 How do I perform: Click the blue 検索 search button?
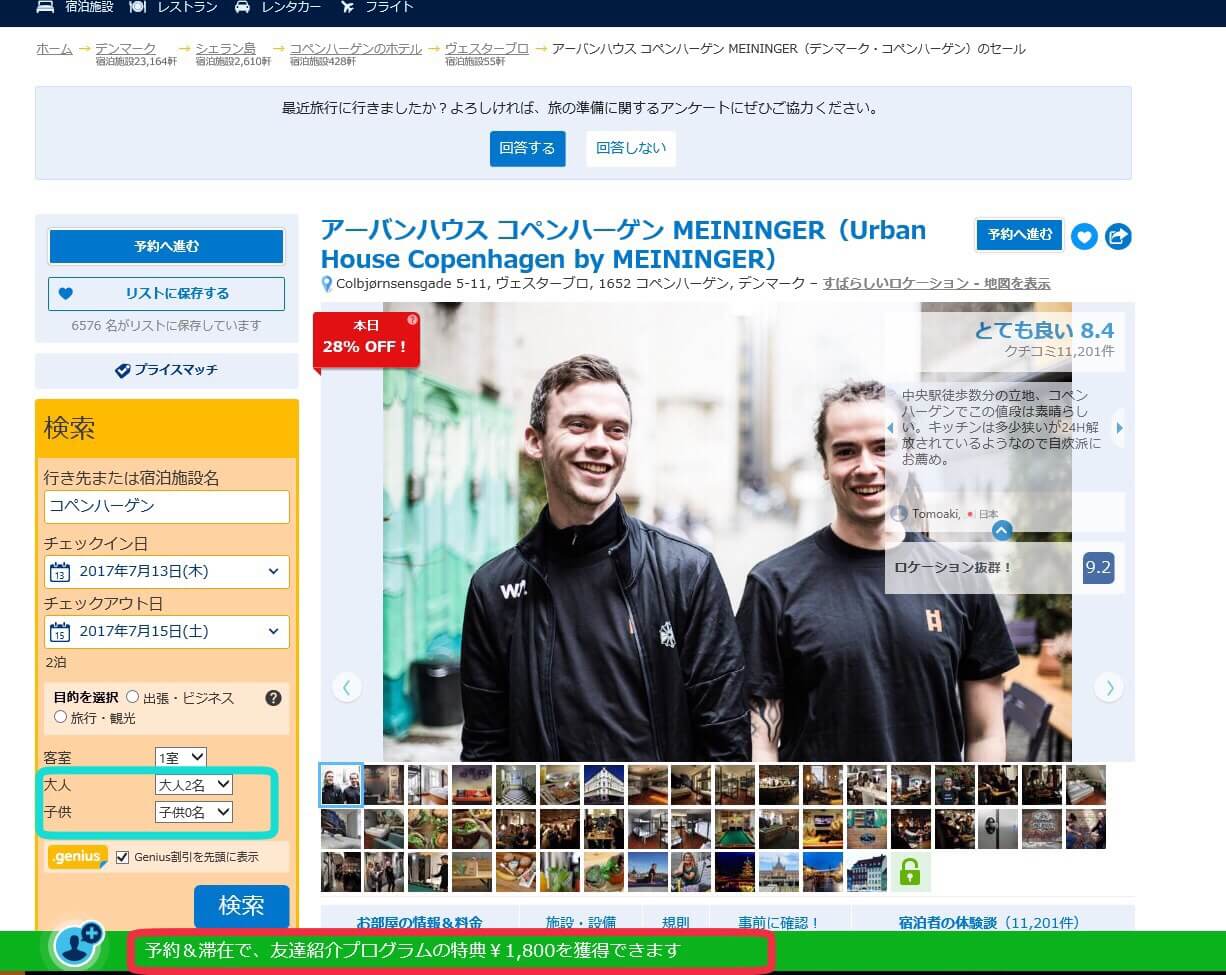click(241, 906)
